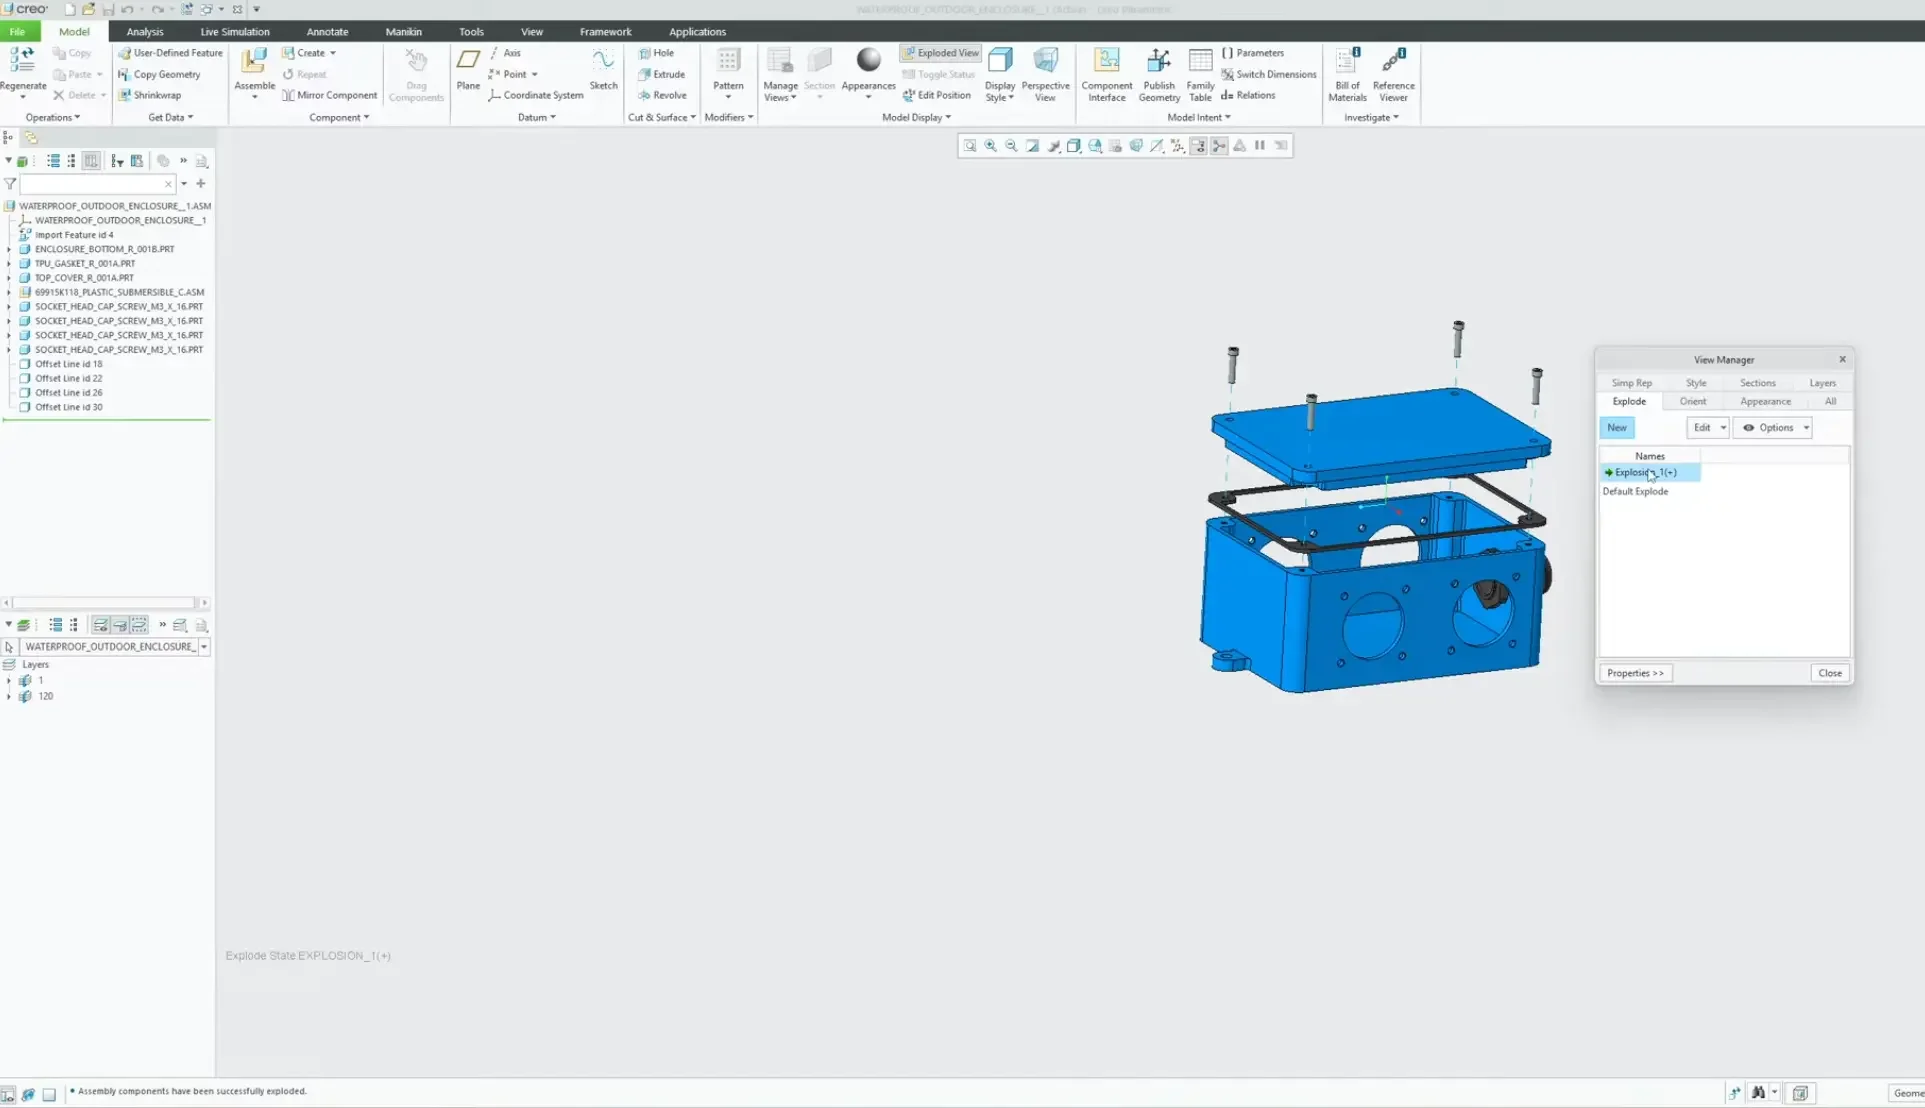Select Default Explode in the Names list
This screenshot has height=1108, width=1925.
pyautogui.click(x=1635, y=492)
